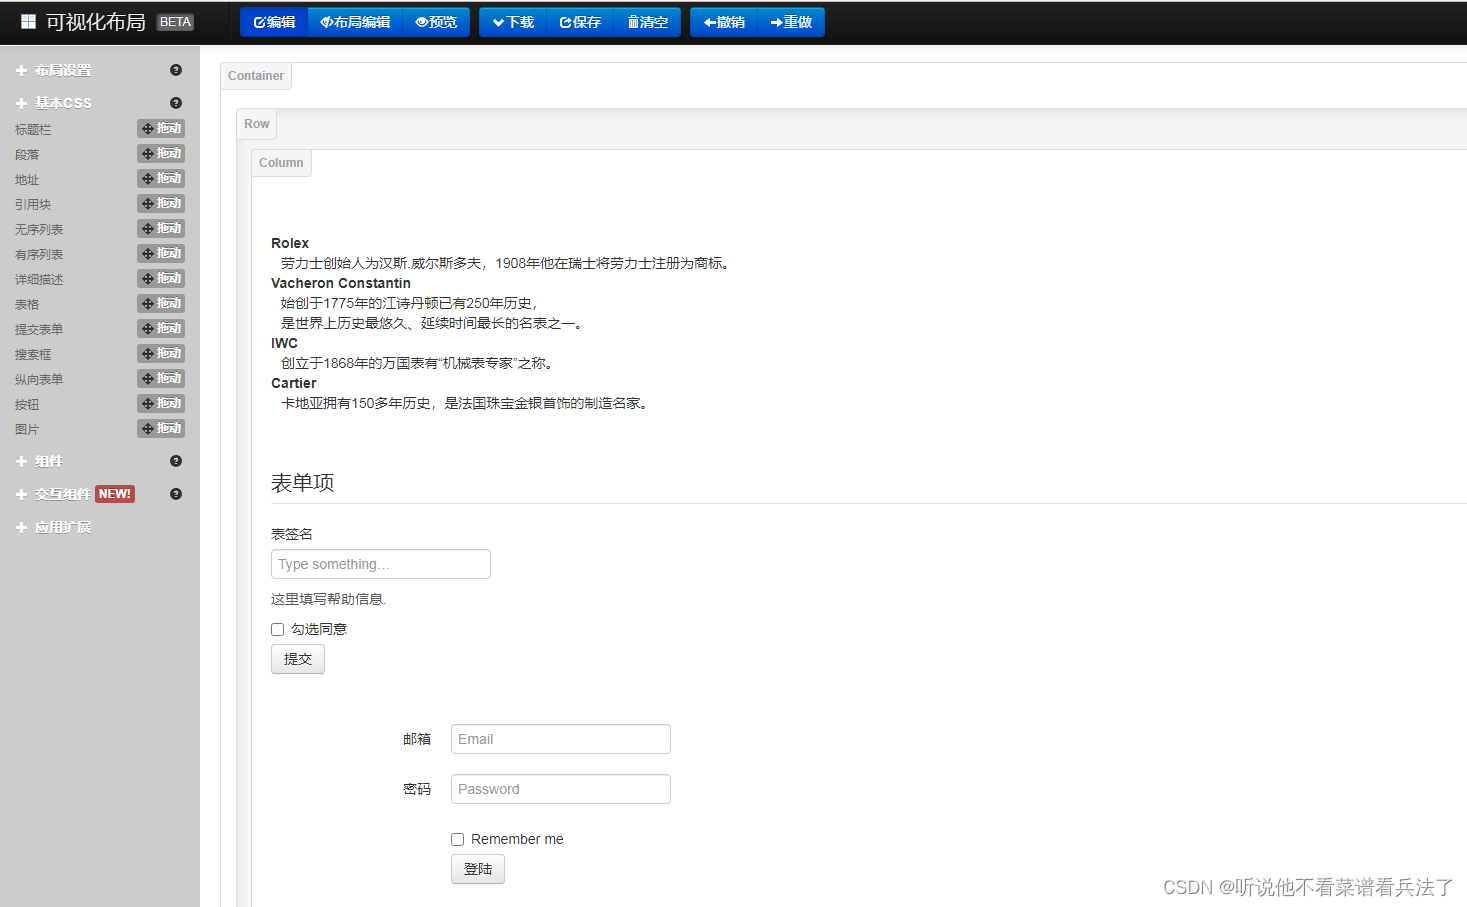Click the 拖动 drag handle for 提交表单

161,328
